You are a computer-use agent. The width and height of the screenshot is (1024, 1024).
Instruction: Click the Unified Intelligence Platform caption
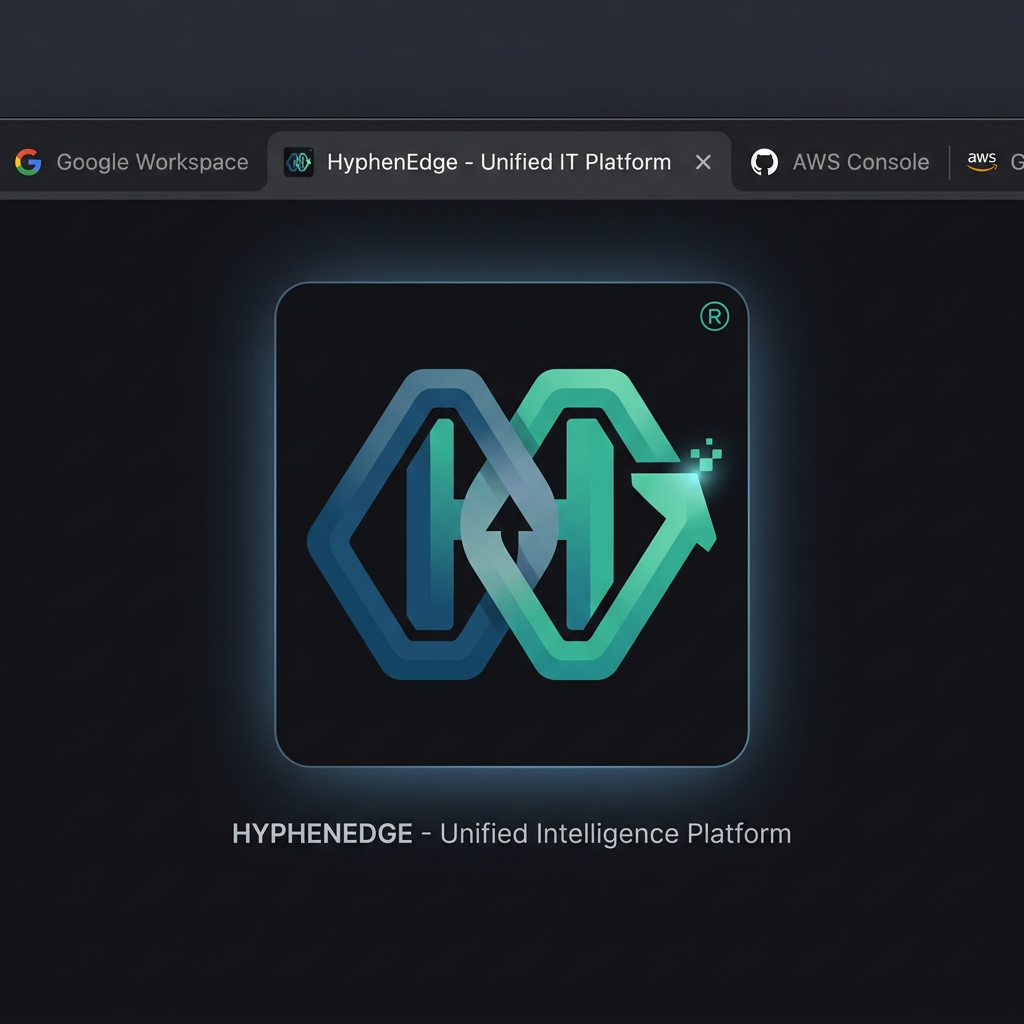(615, 834)
